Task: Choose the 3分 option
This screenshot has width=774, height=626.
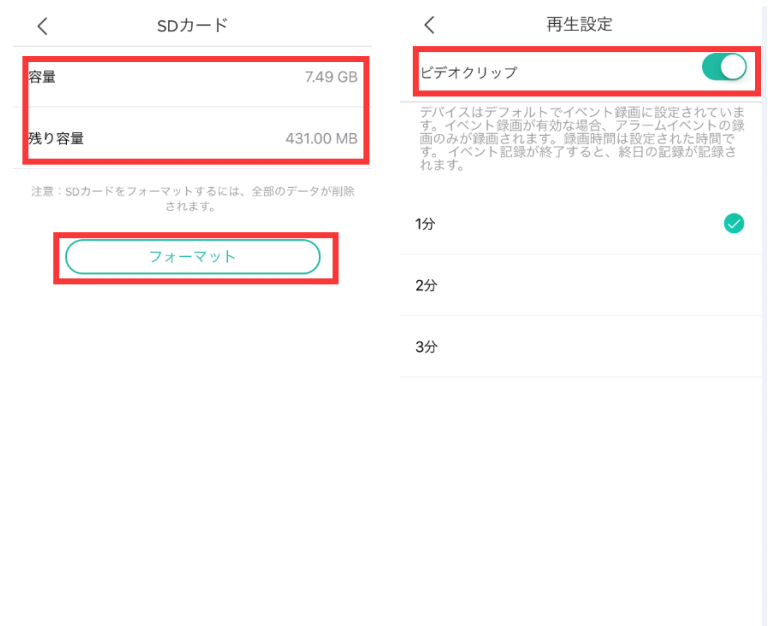Action: (581, 347)
